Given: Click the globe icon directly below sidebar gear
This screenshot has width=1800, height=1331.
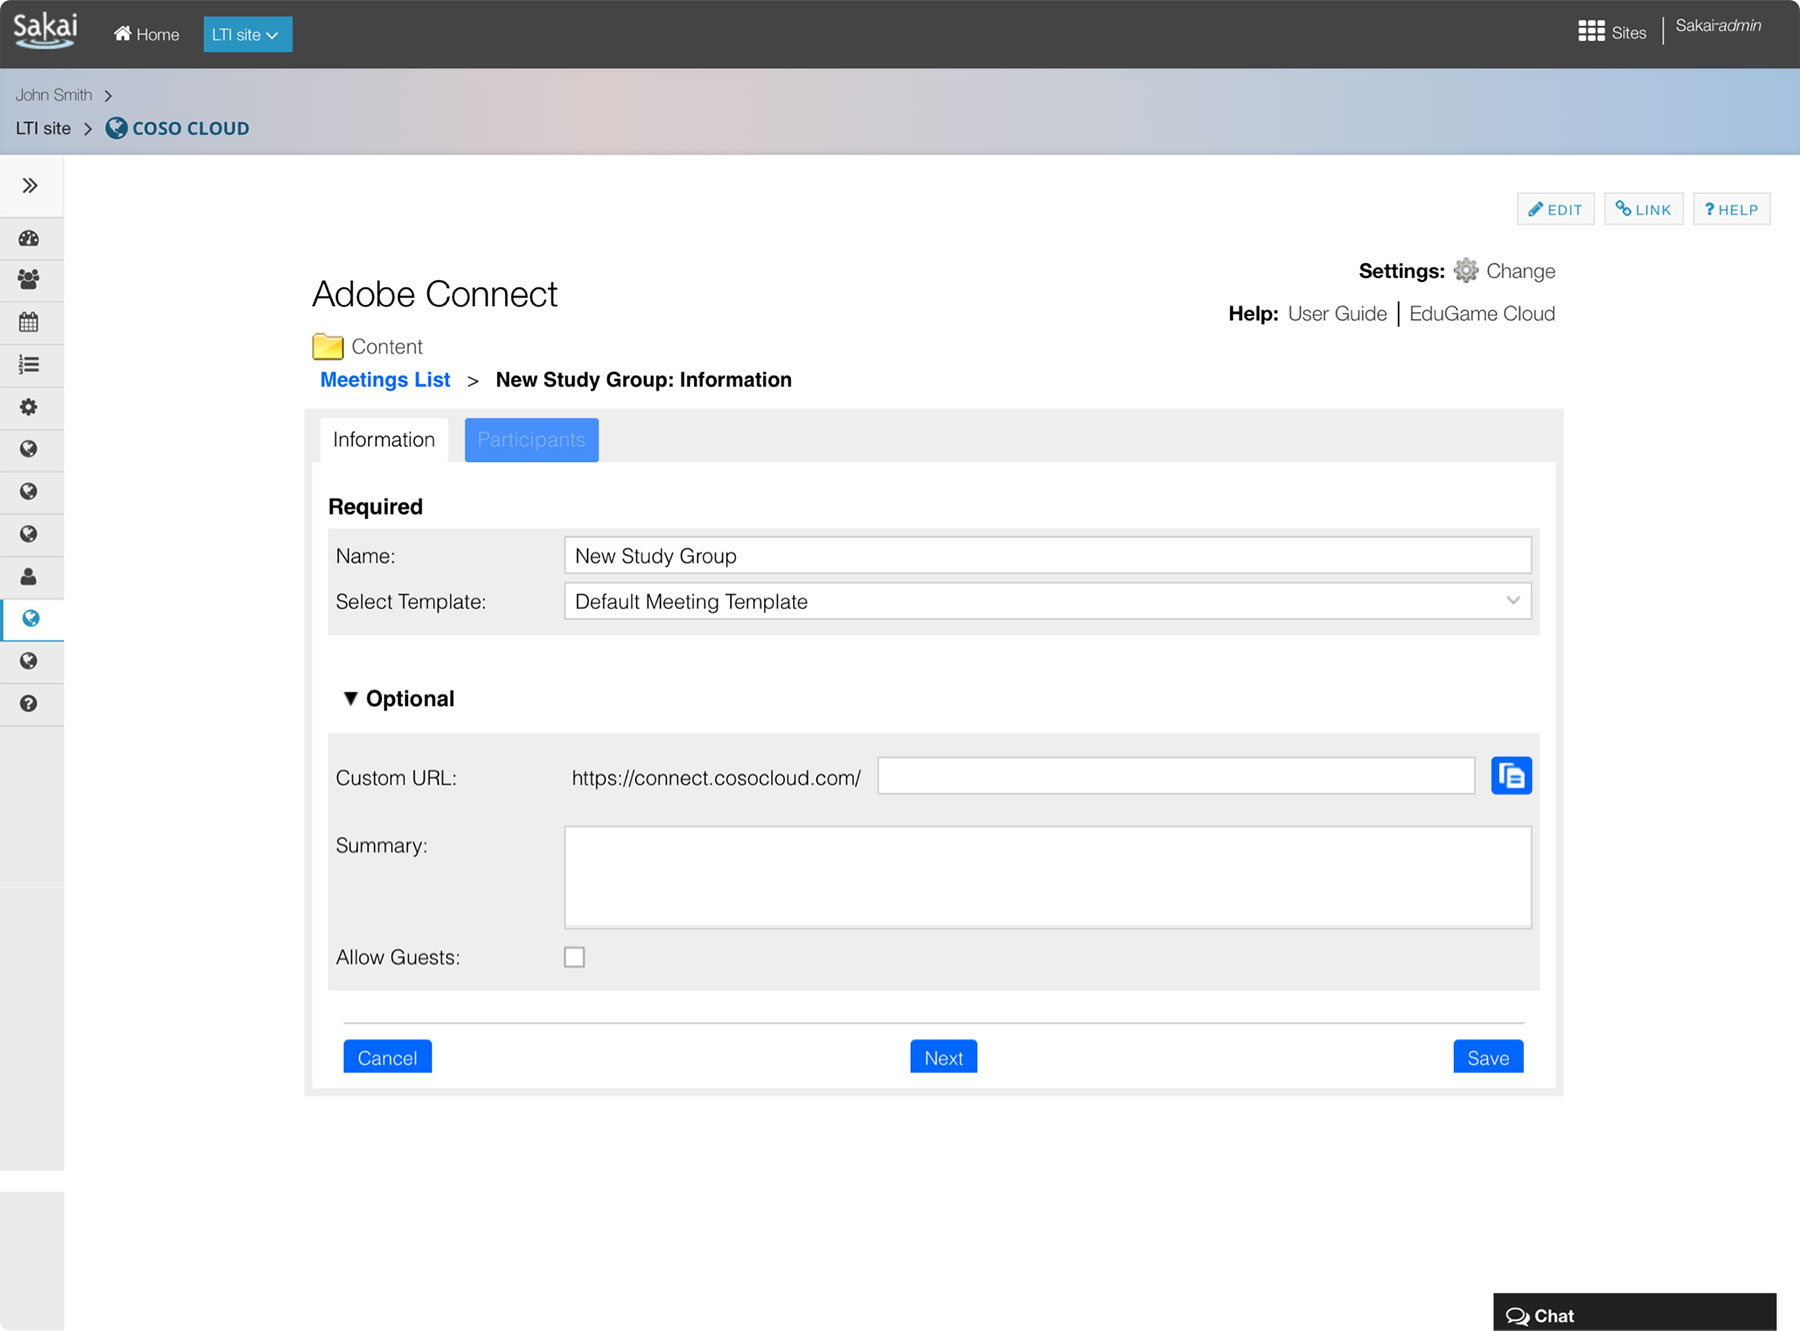Looking at the screenshot, I should 29,449.
